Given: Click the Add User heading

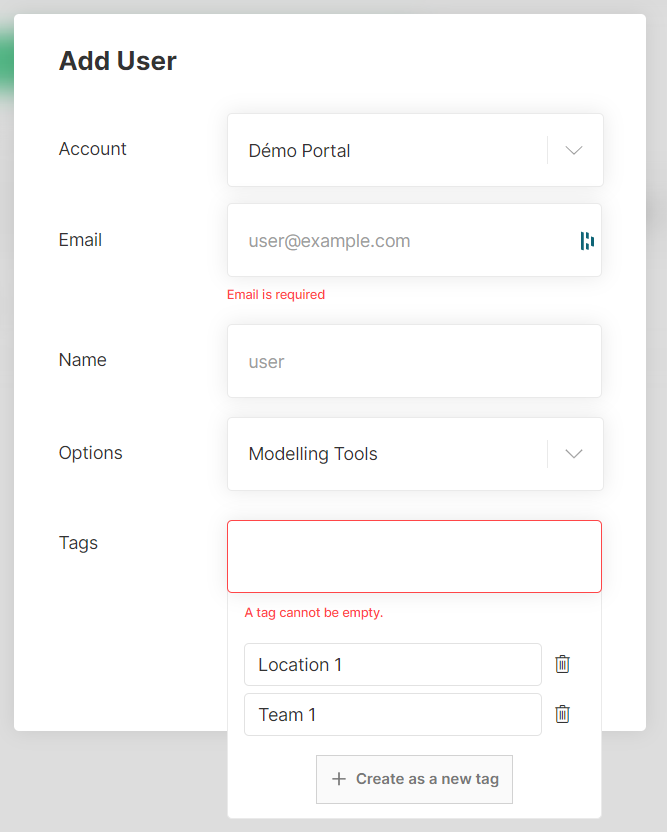Looking at the screenshot, I should [x=118, y=60].
